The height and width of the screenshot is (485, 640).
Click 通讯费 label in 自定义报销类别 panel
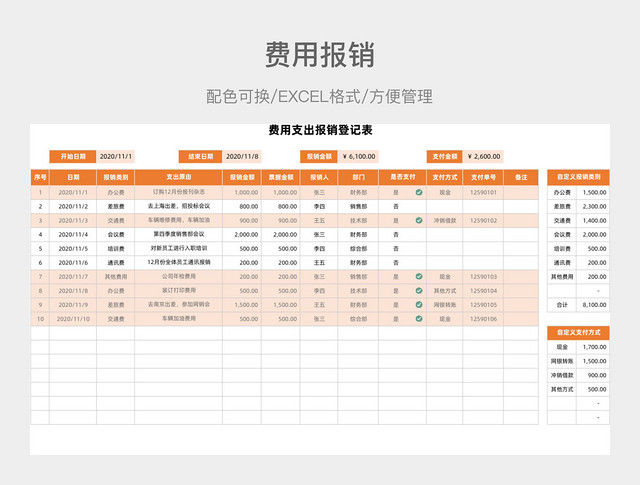[562, 263]
